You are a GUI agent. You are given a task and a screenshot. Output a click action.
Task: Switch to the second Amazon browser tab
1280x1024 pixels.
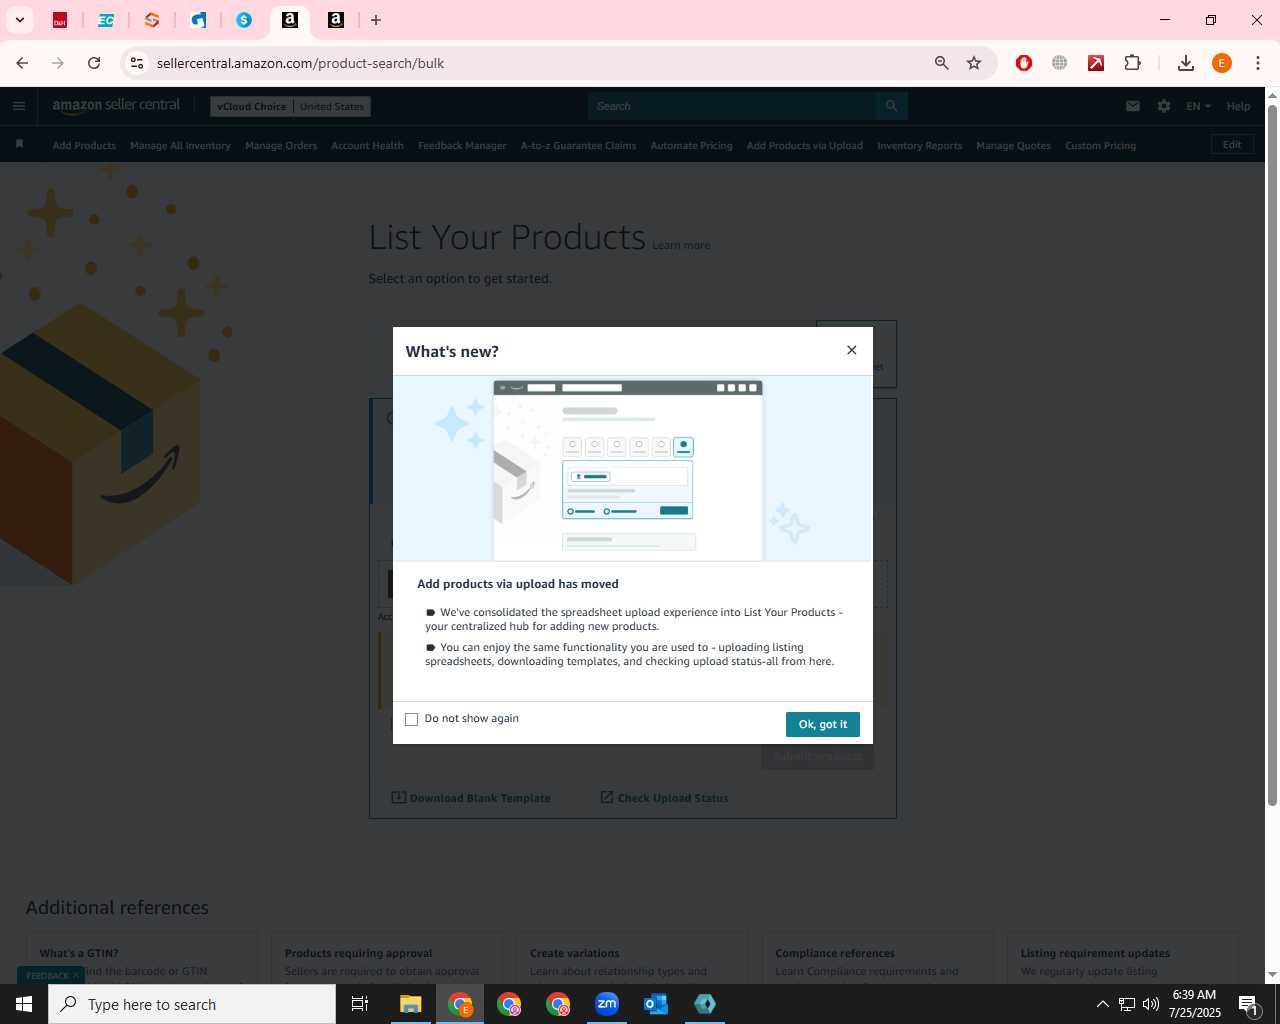pos(336,20)
